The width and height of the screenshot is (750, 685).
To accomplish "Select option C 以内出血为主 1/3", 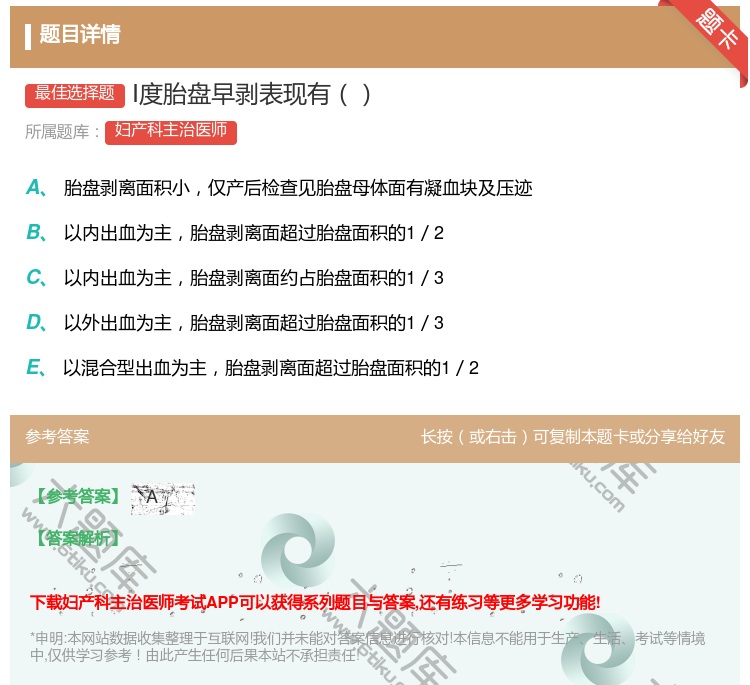I will click(x=235, y=278).
